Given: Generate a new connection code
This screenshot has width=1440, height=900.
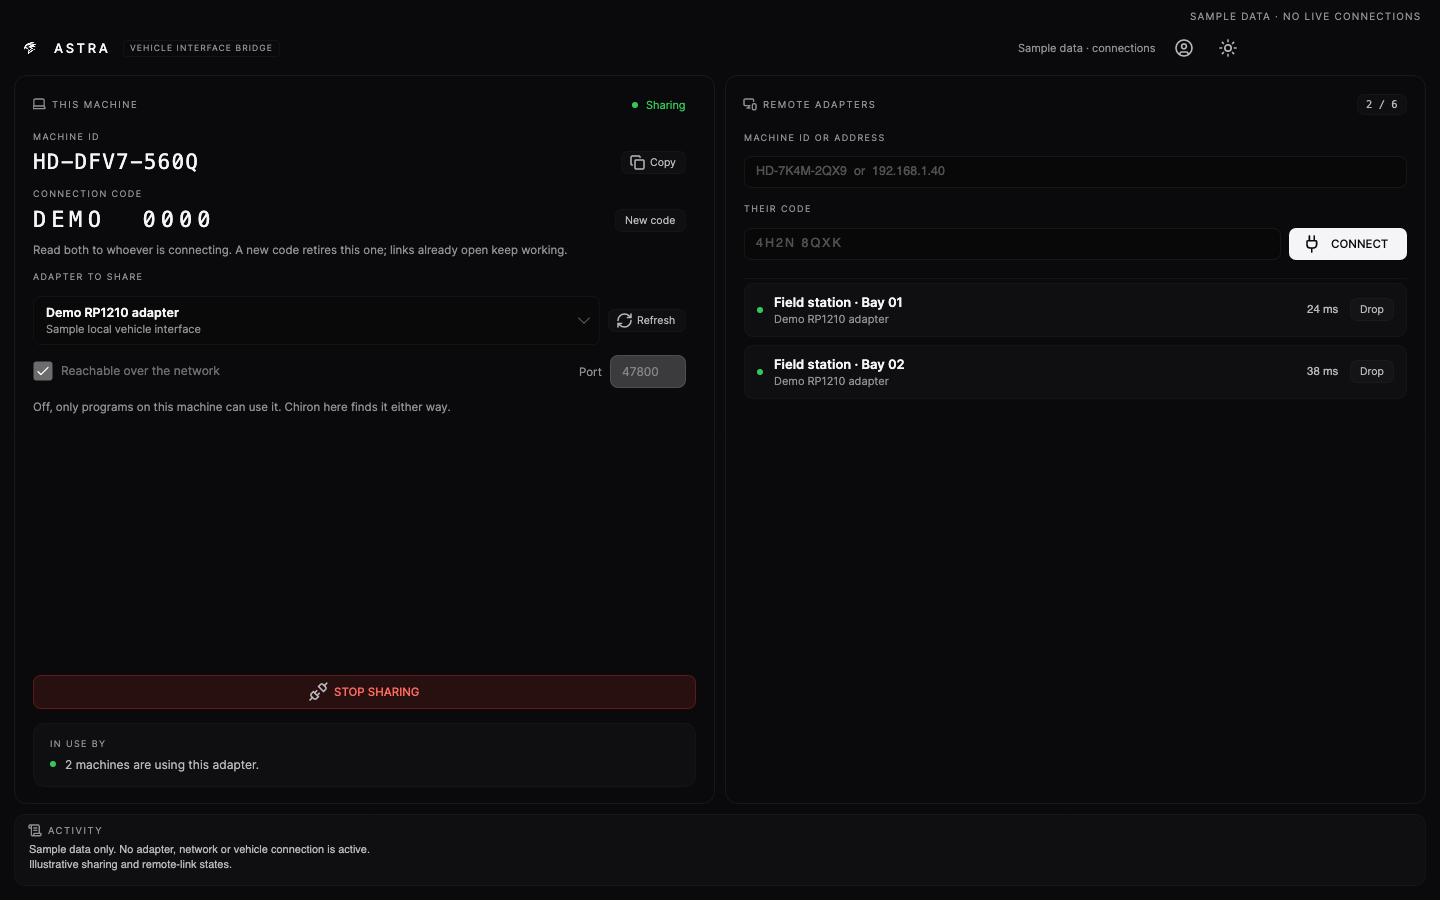Looking at the screenshot, I should click(650, 220).
